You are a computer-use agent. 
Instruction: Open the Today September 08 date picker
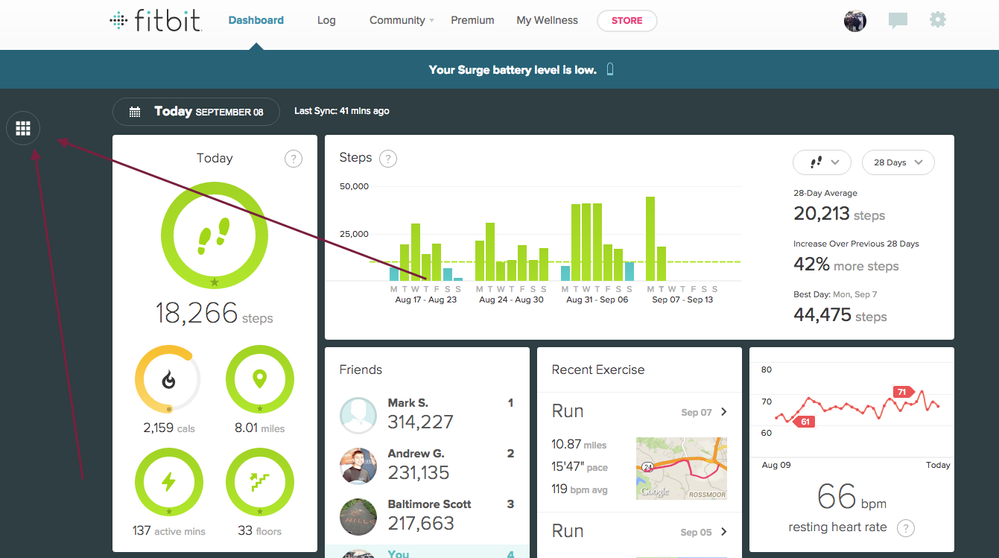[196, 111]
